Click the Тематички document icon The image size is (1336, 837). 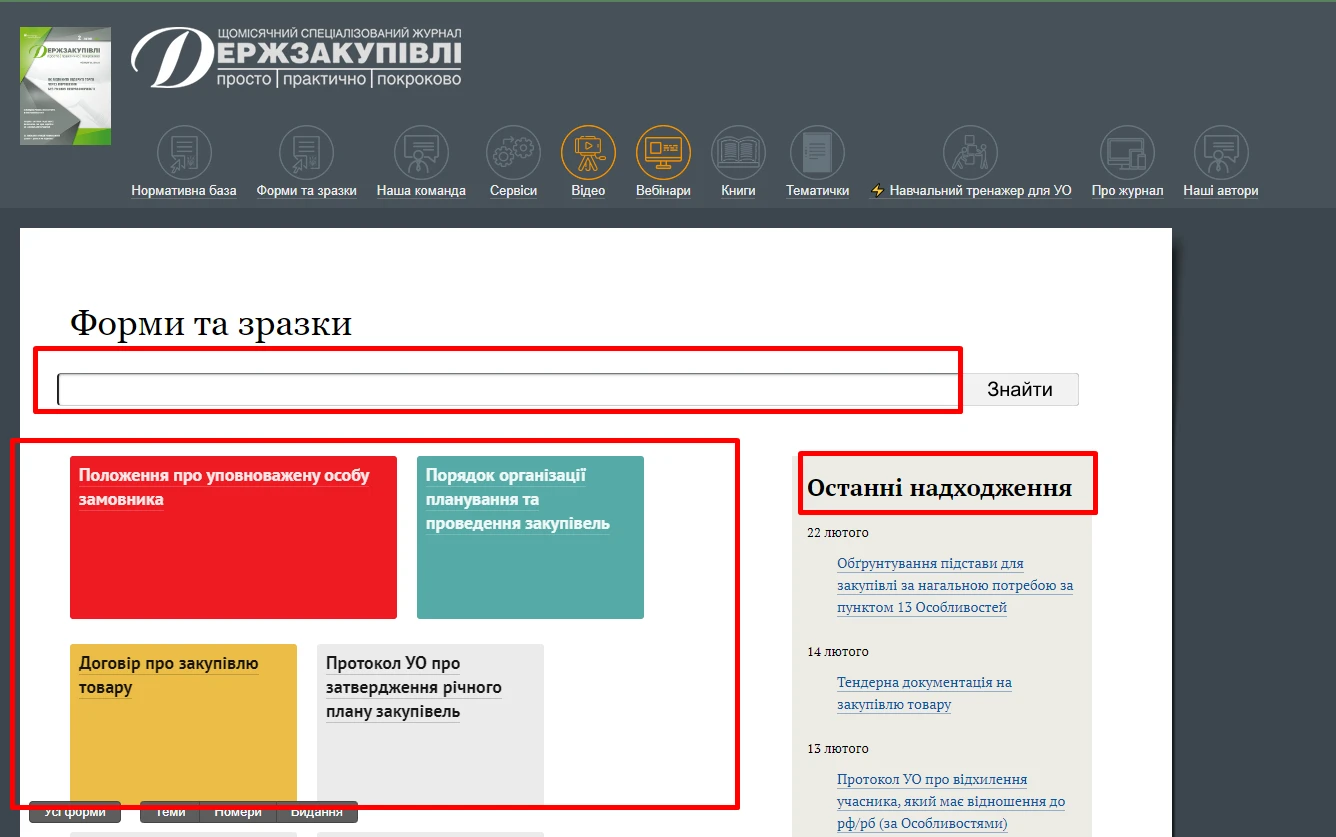click(x=817, y=152)
